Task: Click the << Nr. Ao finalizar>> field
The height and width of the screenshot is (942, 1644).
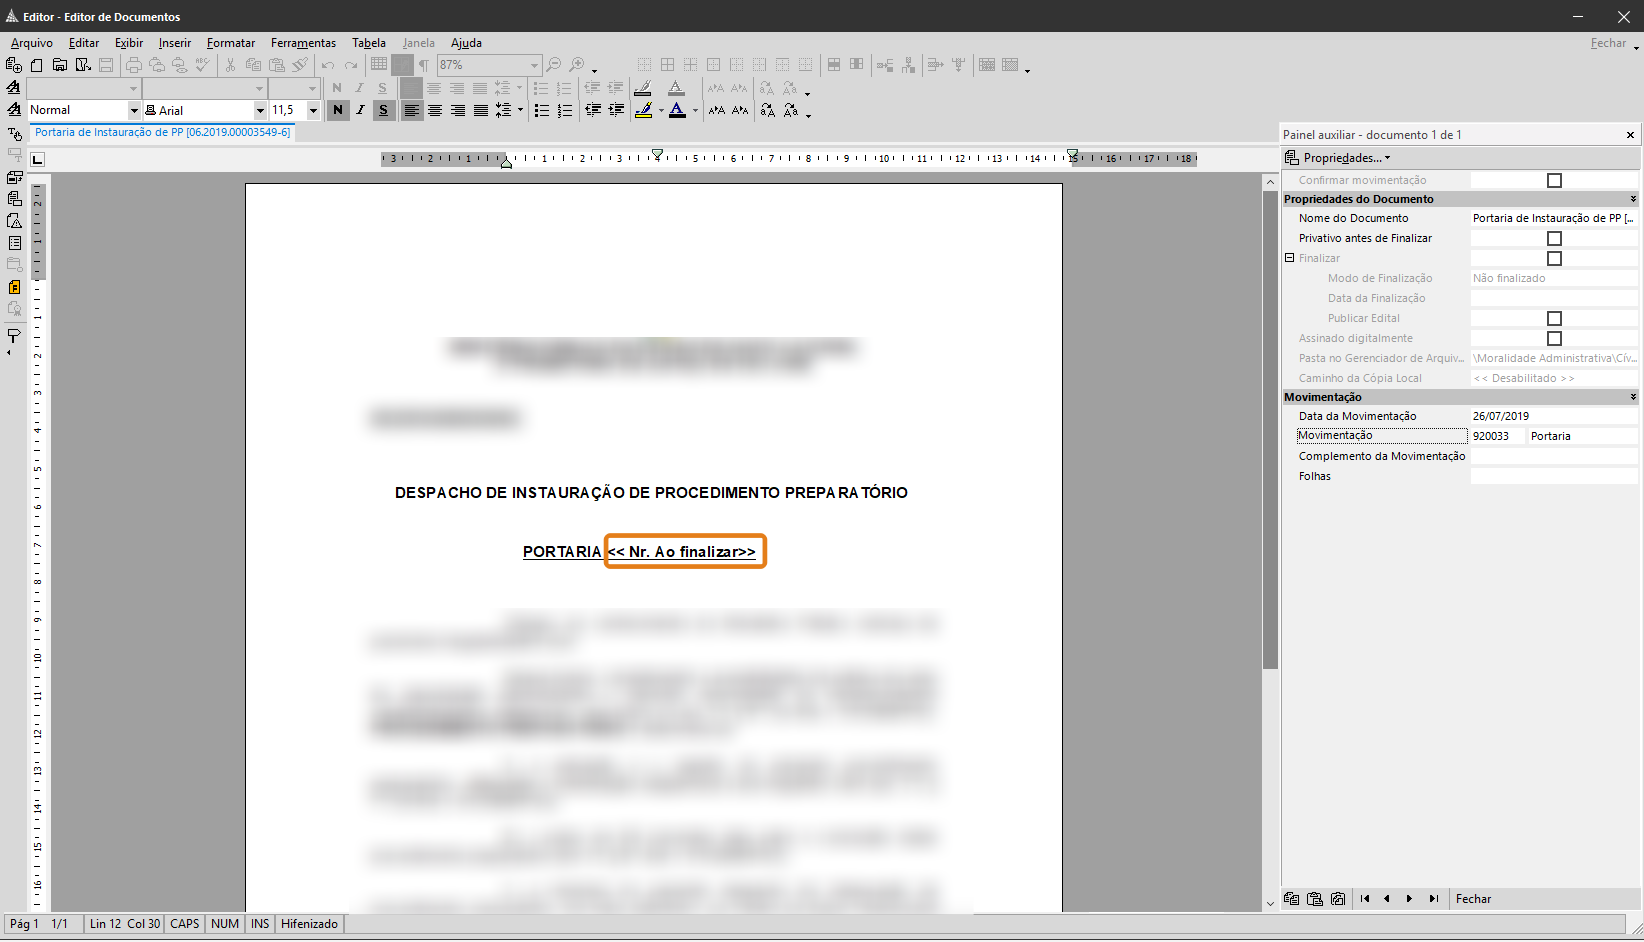Action: [685, 552]
